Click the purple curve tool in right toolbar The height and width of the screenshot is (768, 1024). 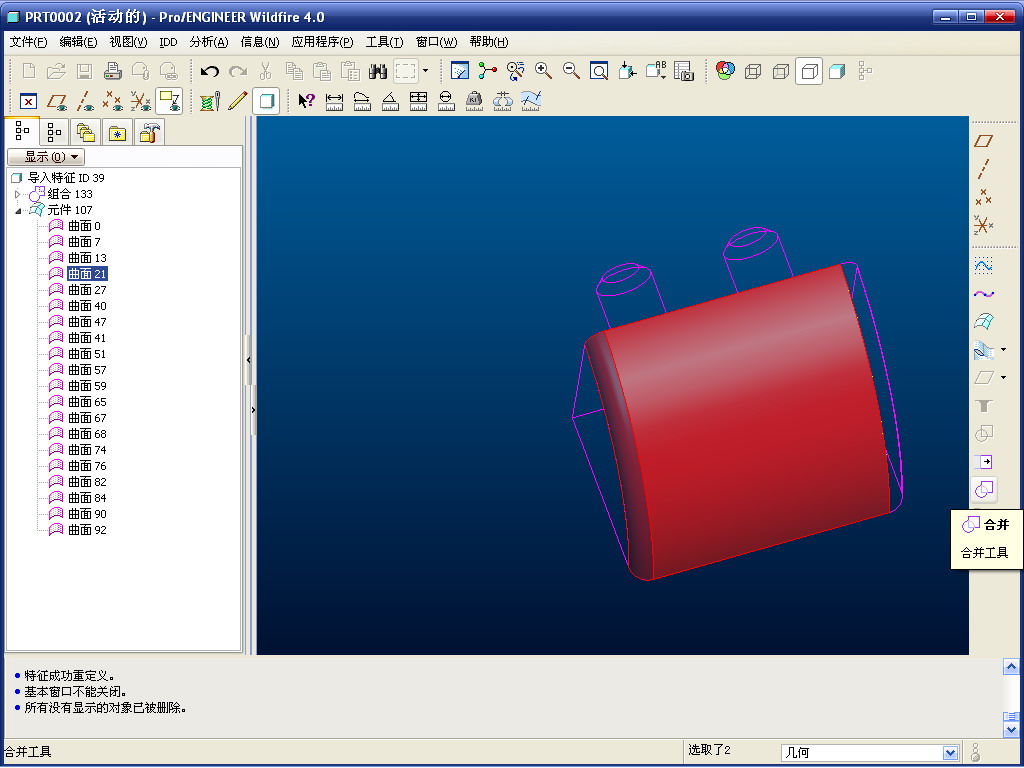(x=984, y=294)
